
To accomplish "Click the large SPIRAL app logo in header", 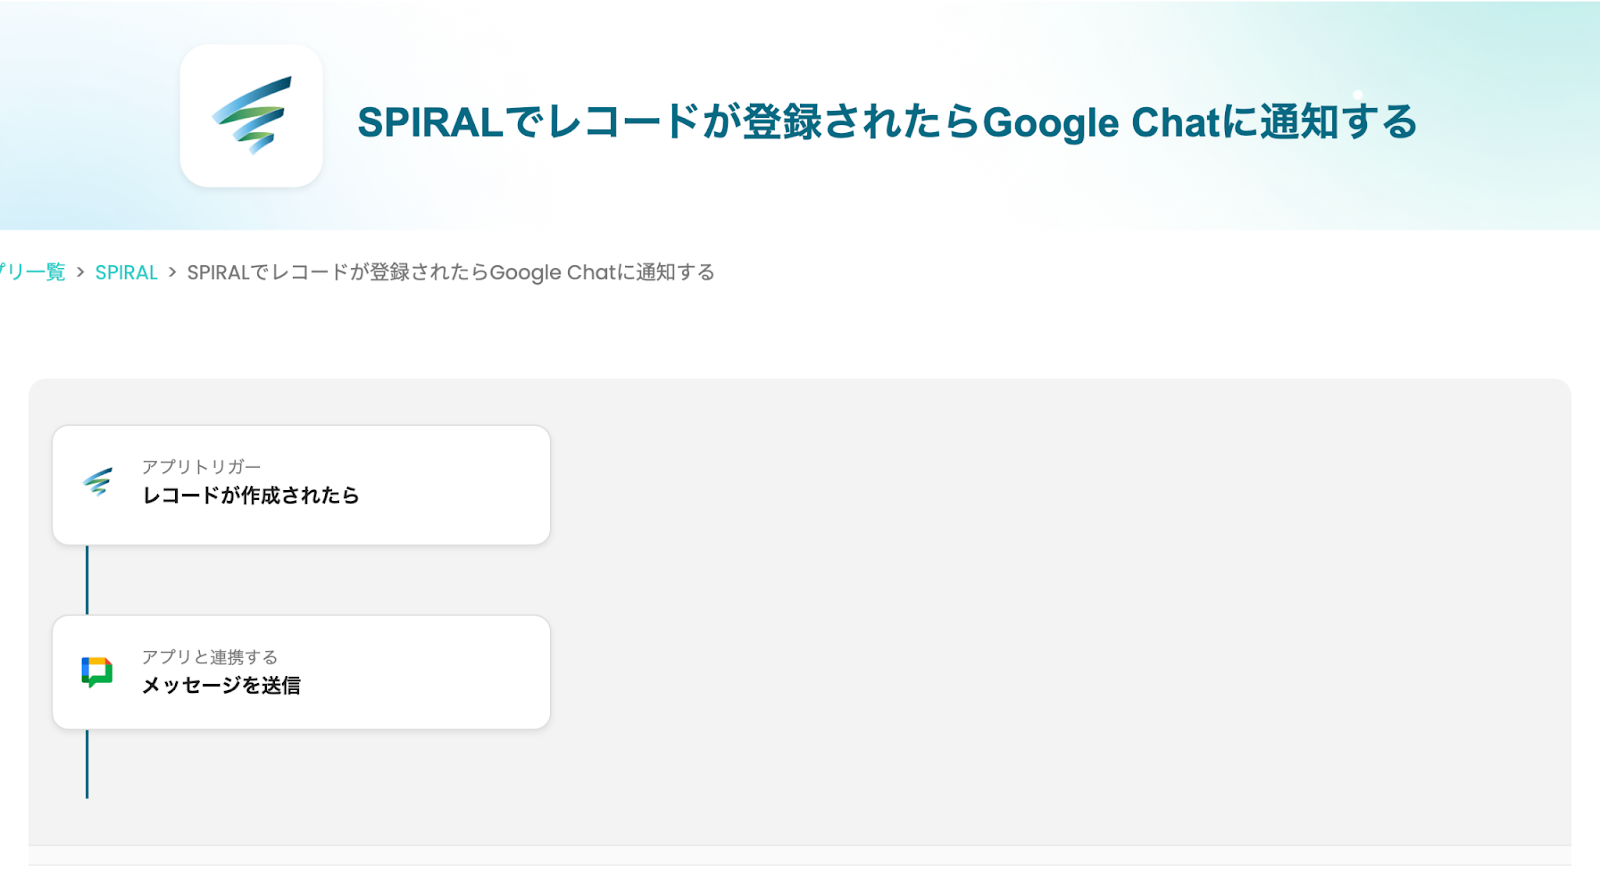I will (251, 116).
